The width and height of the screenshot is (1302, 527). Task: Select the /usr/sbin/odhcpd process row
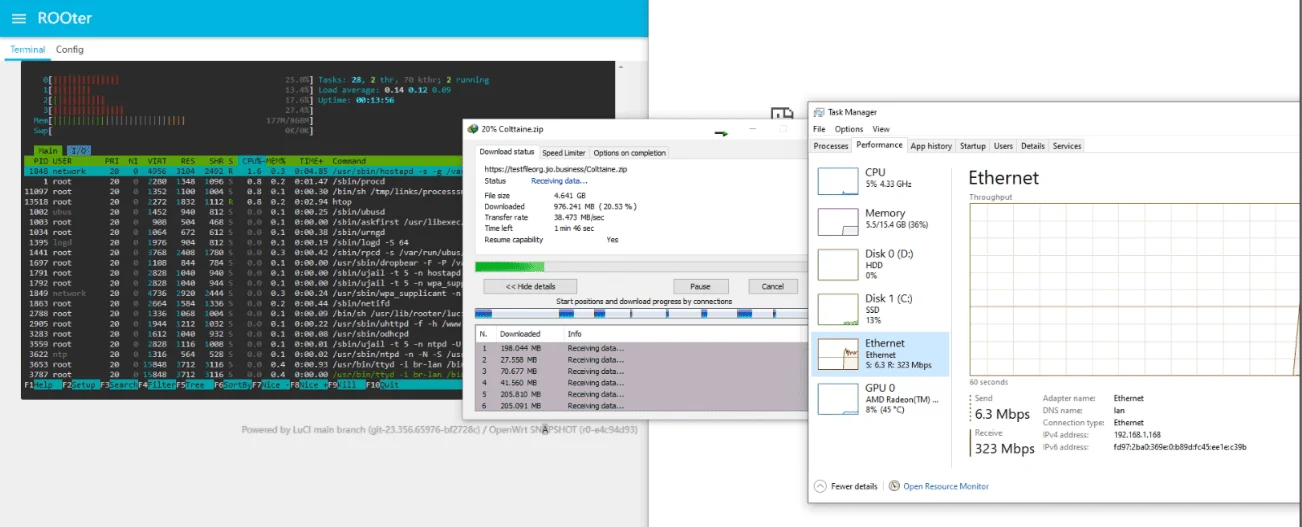click(243, 334)
